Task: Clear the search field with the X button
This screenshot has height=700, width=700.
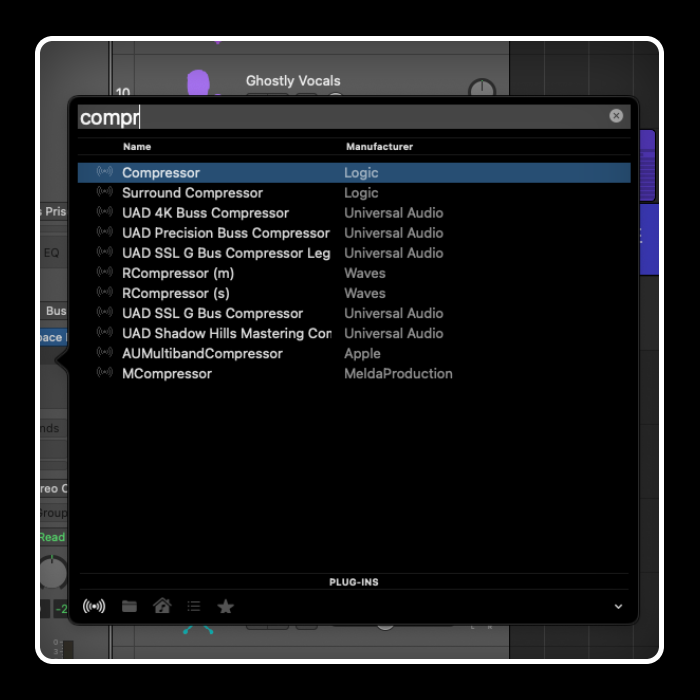Action: [616, 116]
